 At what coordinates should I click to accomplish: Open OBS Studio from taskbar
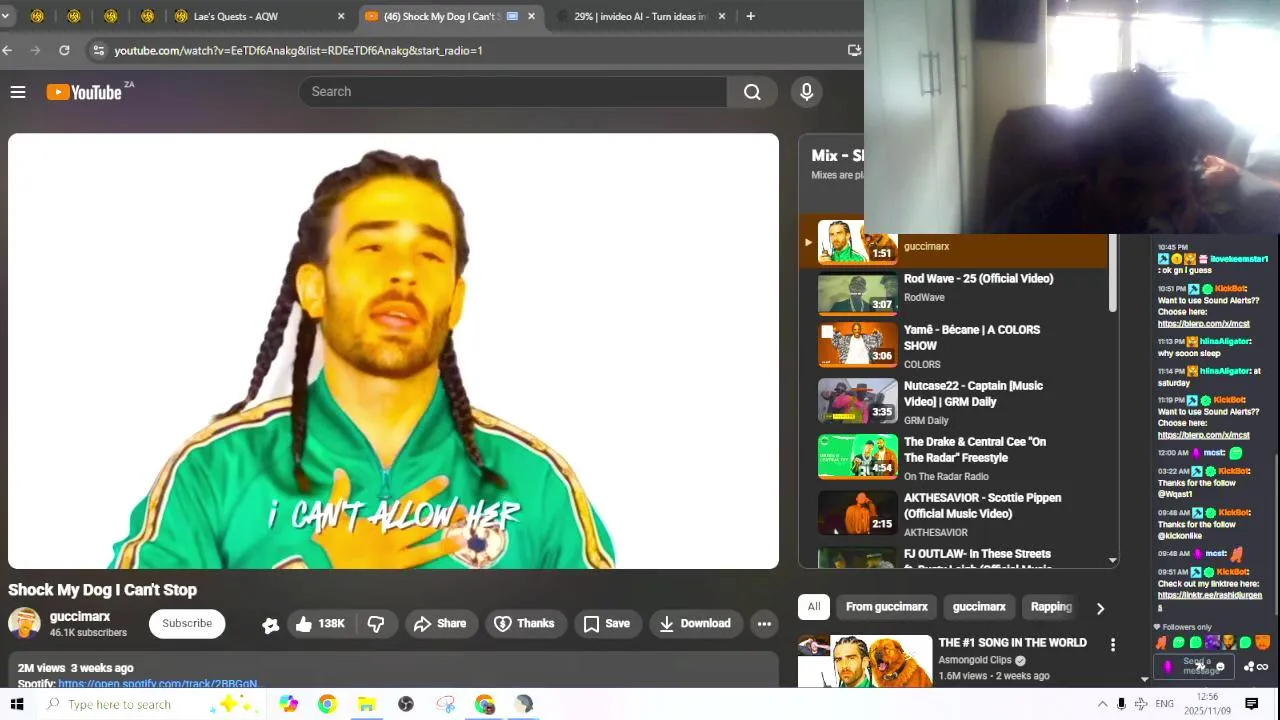pyautogui.click(x=406, y=704)
